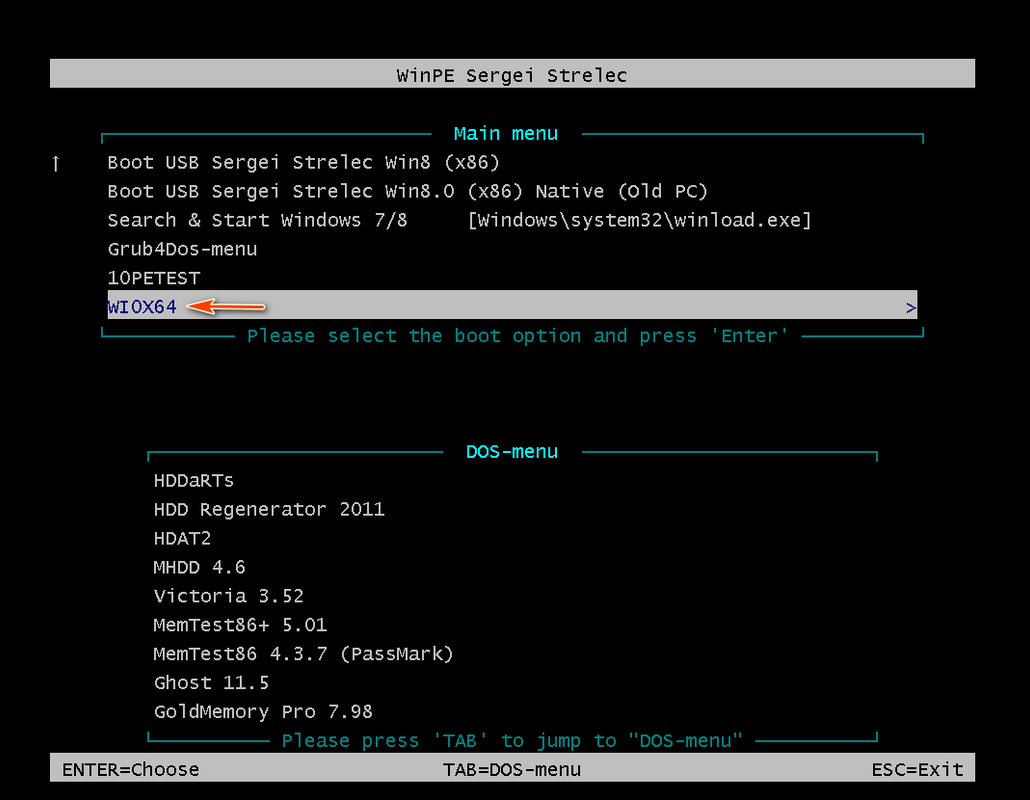
Task: Click ENTER=Choose in the bottom bar
Action: pos(131,769)
